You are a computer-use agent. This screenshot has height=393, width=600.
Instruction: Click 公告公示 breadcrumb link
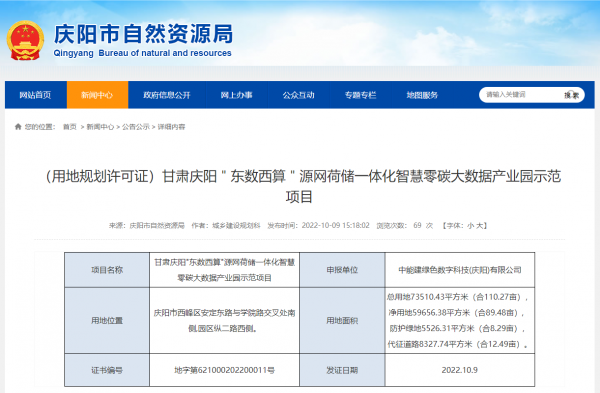point(135,127)
